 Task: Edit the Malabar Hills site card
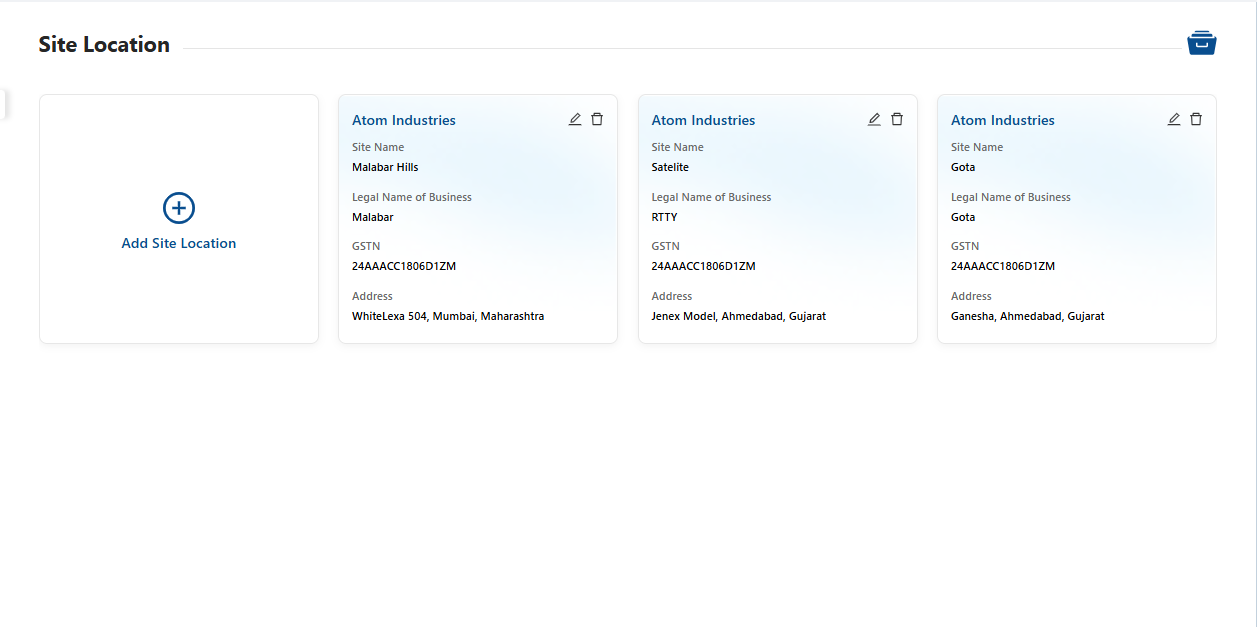(x=575, y=119)
